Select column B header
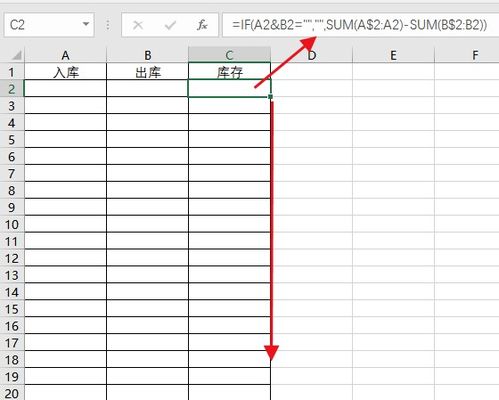499x400 pixels. click(147, 55)
